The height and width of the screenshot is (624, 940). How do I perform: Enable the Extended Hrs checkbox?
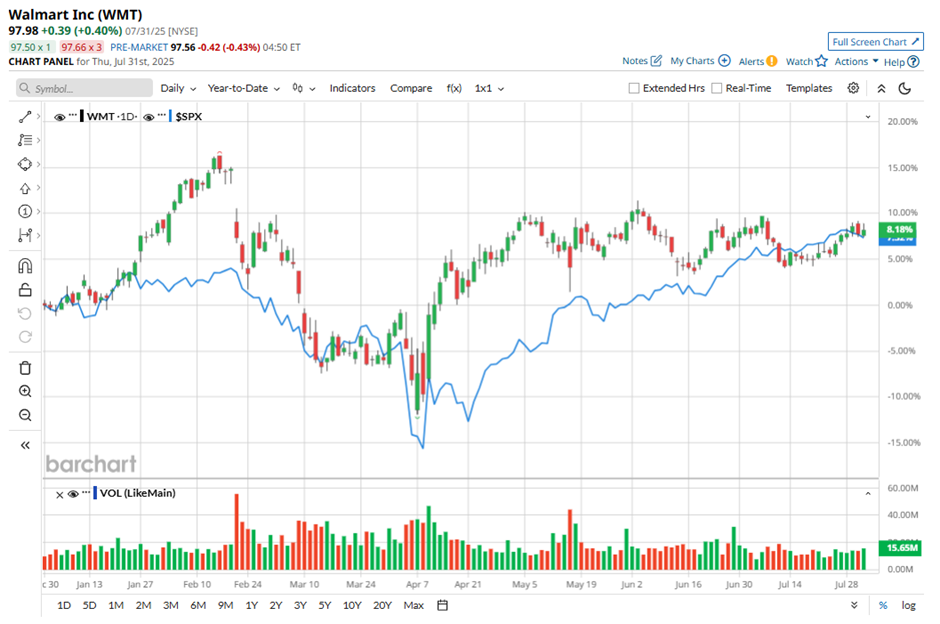pos(634,88)
